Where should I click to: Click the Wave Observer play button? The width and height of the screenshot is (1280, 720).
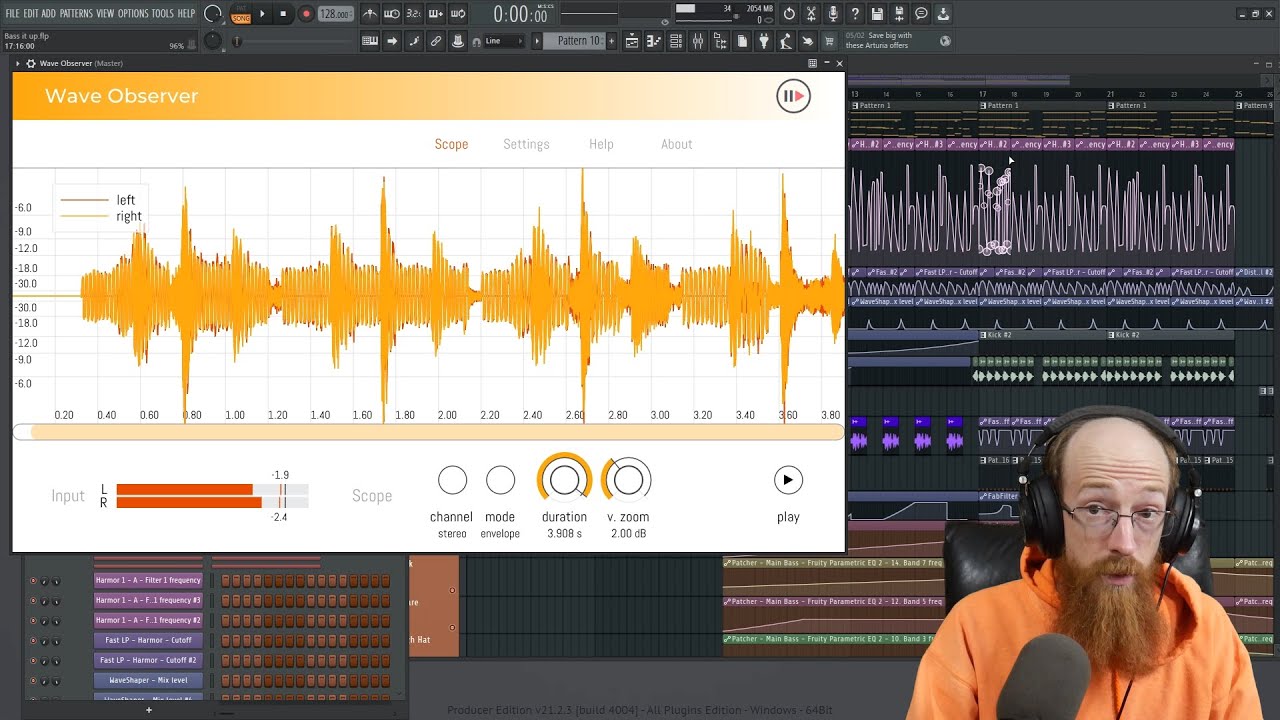(788, 480)
